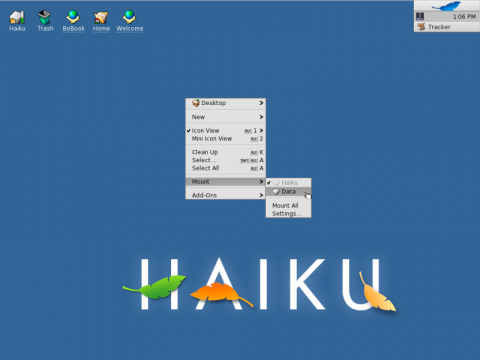
Task: Choose the checked Icon View entry
Action: pyautogui.click(x=226, y=130)
